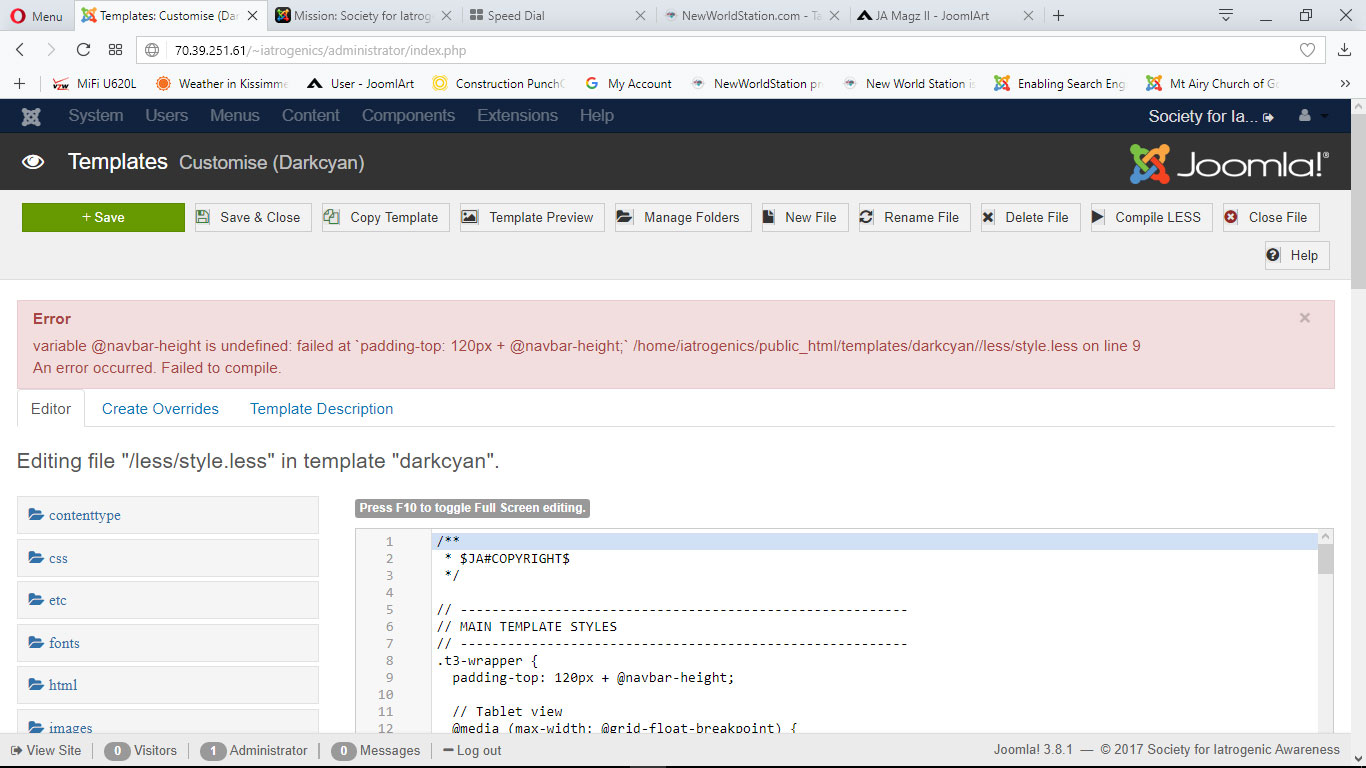
Task: Expand the css folder
Action: tap(58, 558)
